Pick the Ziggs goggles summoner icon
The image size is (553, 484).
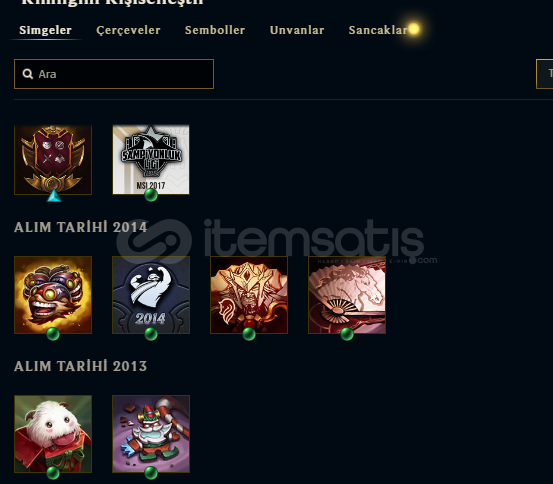click(53, 295)
